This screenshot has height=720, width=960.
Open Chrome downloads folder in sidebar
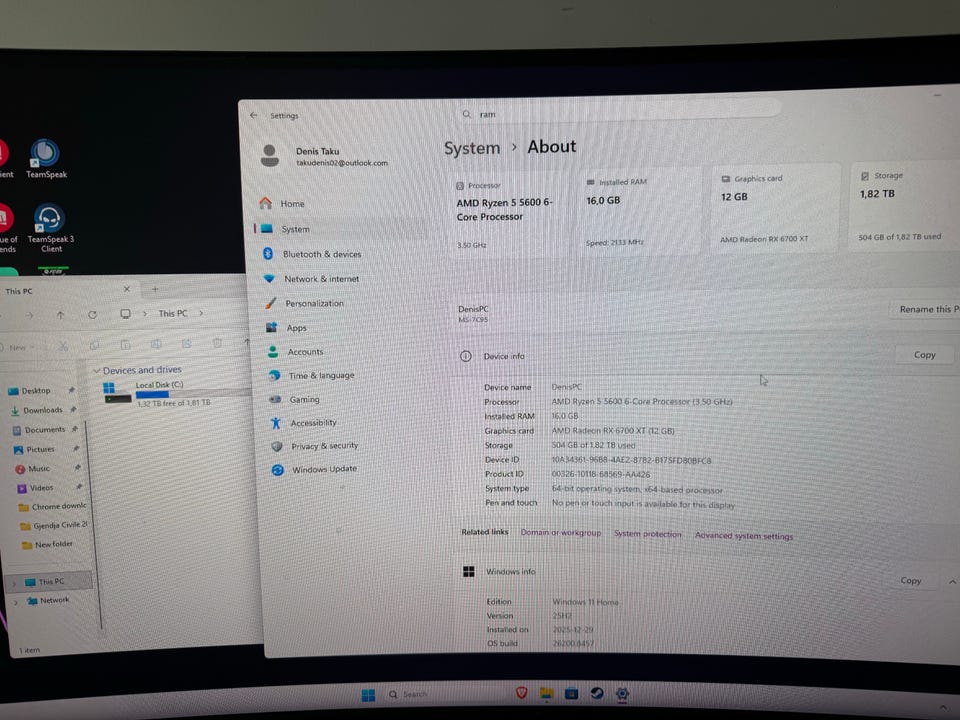pyautogui.click(x=58, y=506)
